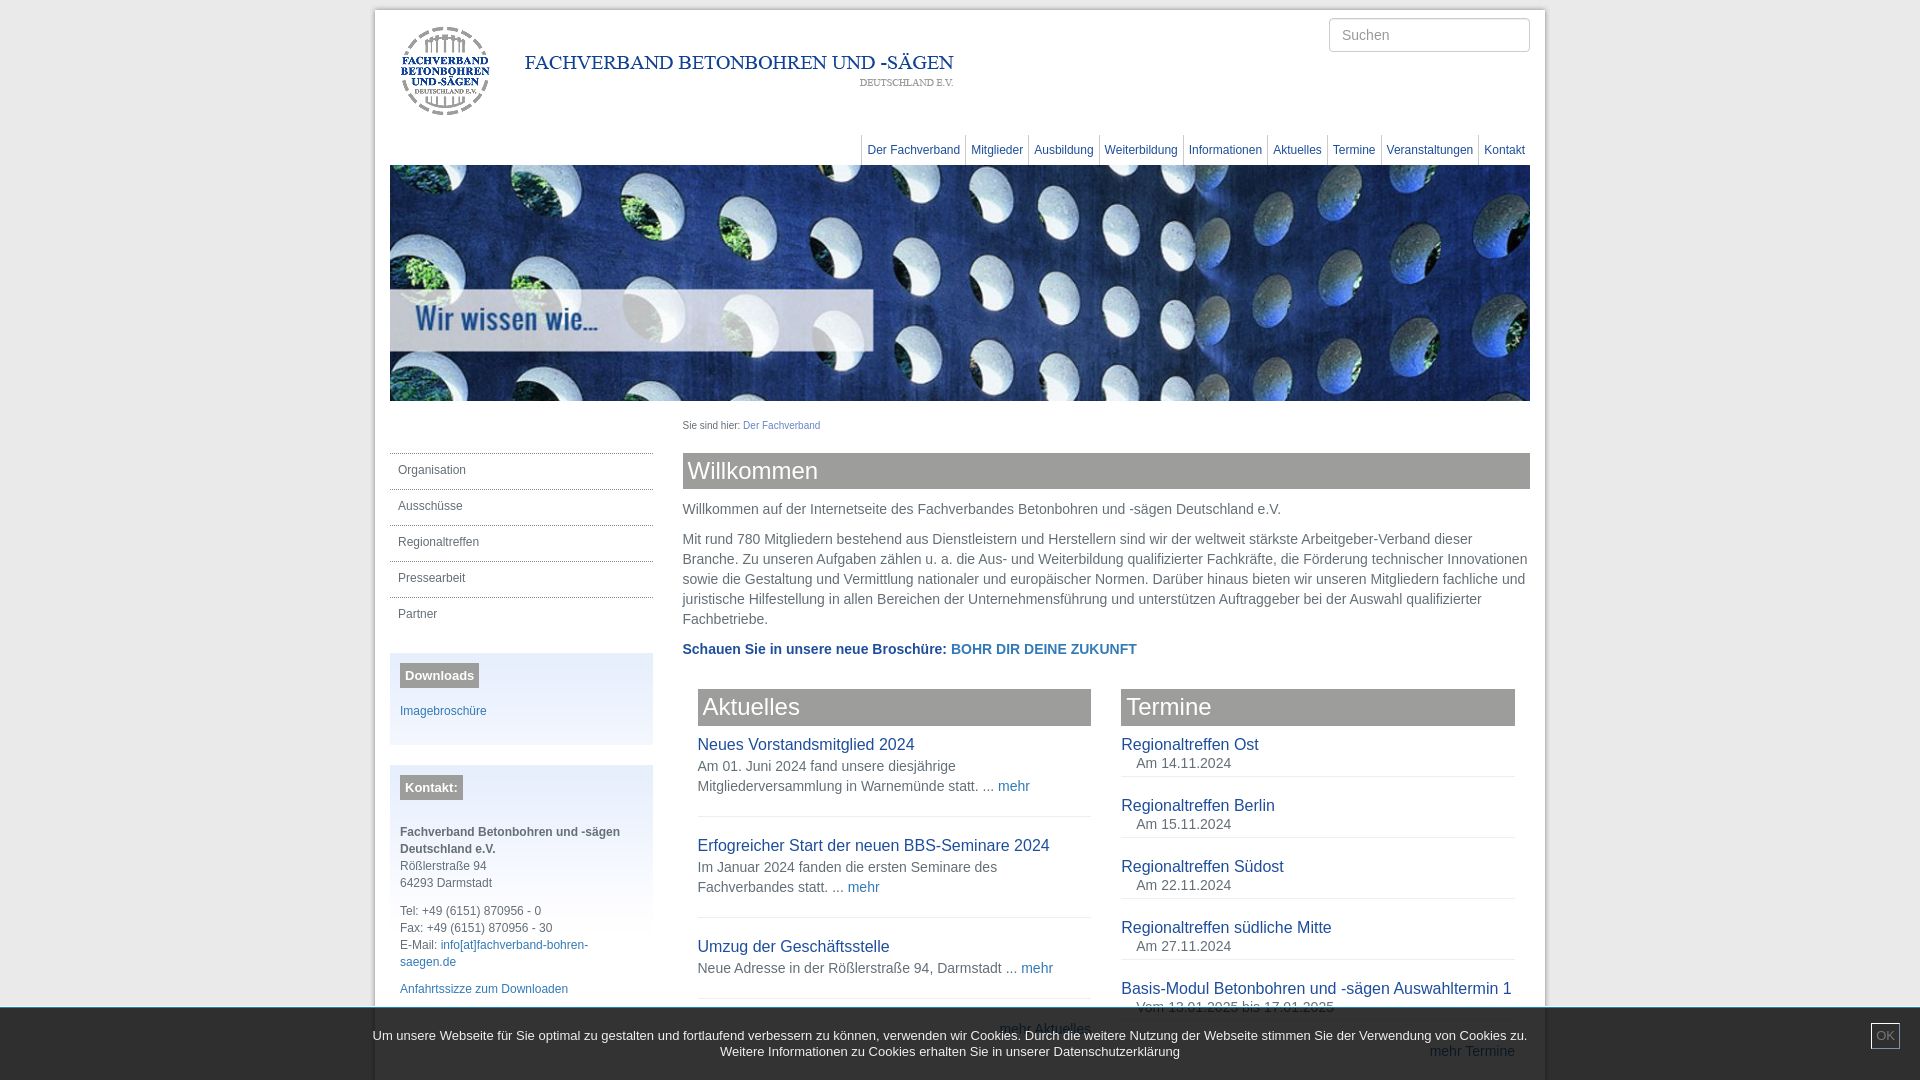Open Regionaltreffen Berlin event

[x=1197, y=806]
